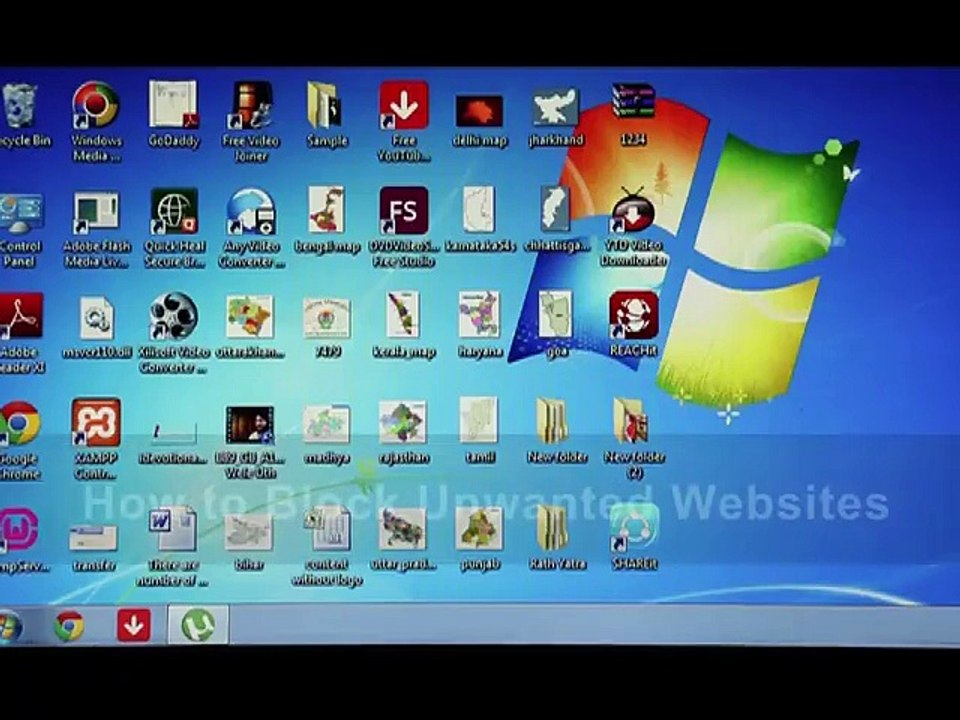Open the New folder (2) icon

tap(631, 421)
